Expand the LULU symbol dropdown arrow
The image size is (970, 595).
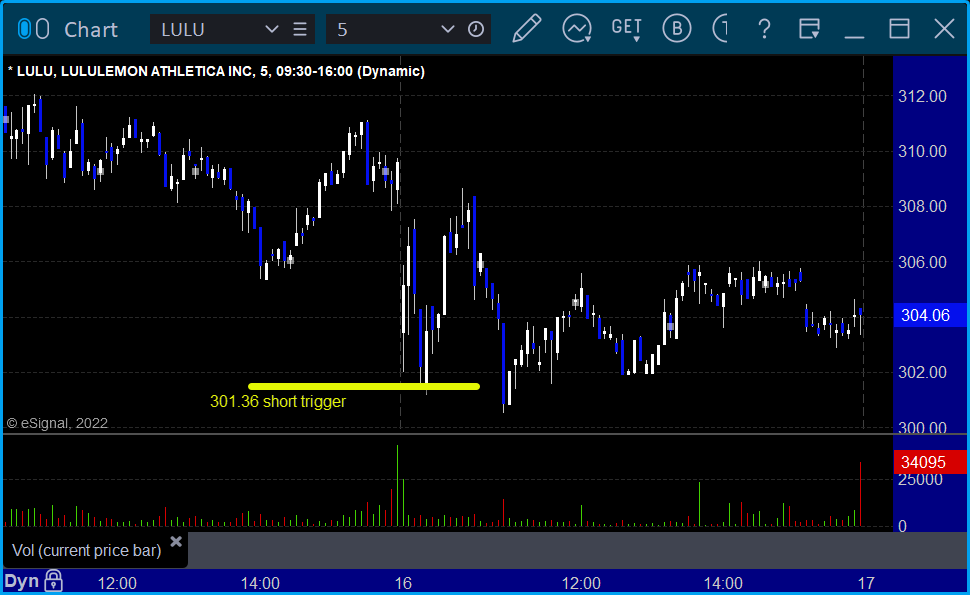click(x=272, y=29)
